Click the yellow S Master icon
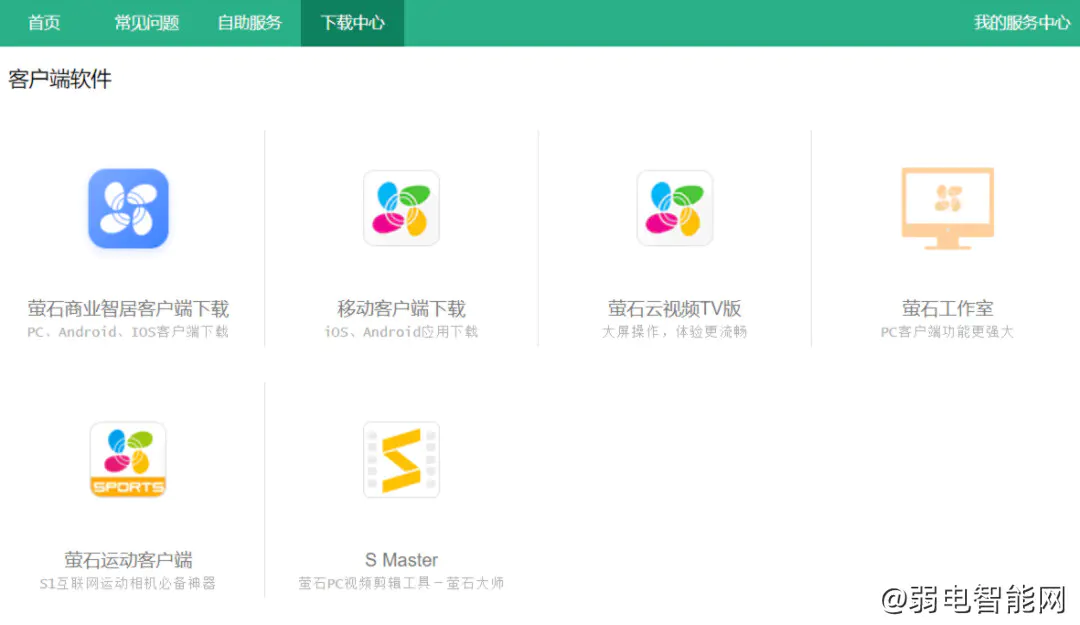The height and width of the screenshot is (625, 1080). tap(402, 460)
